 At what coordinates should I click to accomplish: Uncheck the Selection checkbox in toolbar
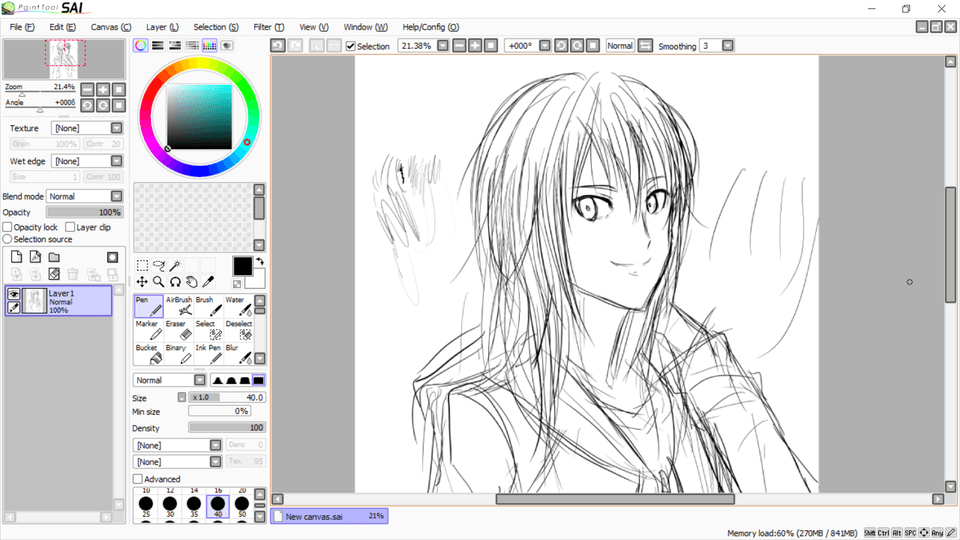point(351,46)
